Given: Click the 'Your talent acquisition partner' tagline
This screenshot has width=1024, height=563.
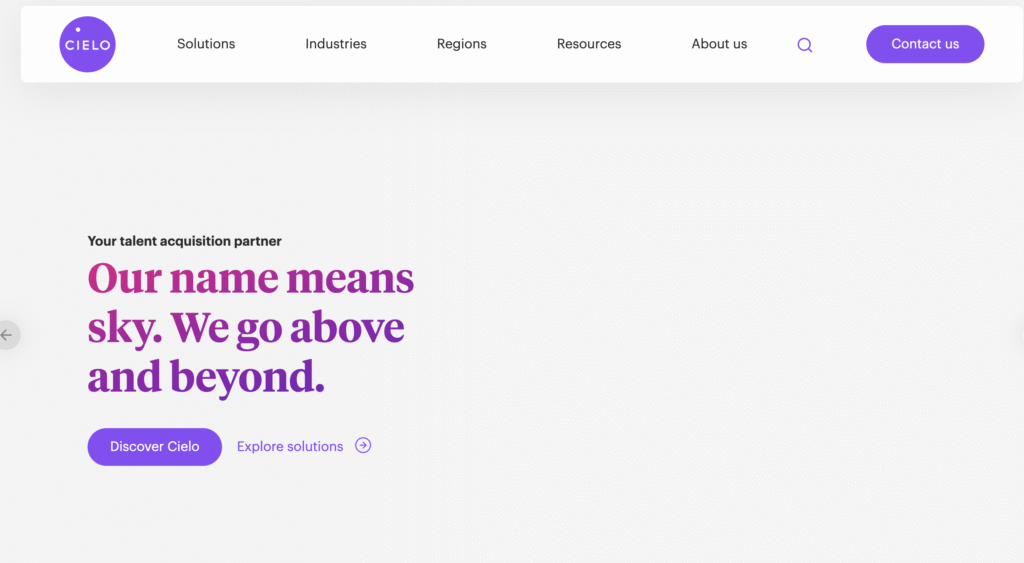Looking at the screenshot, I should [184, 241].
